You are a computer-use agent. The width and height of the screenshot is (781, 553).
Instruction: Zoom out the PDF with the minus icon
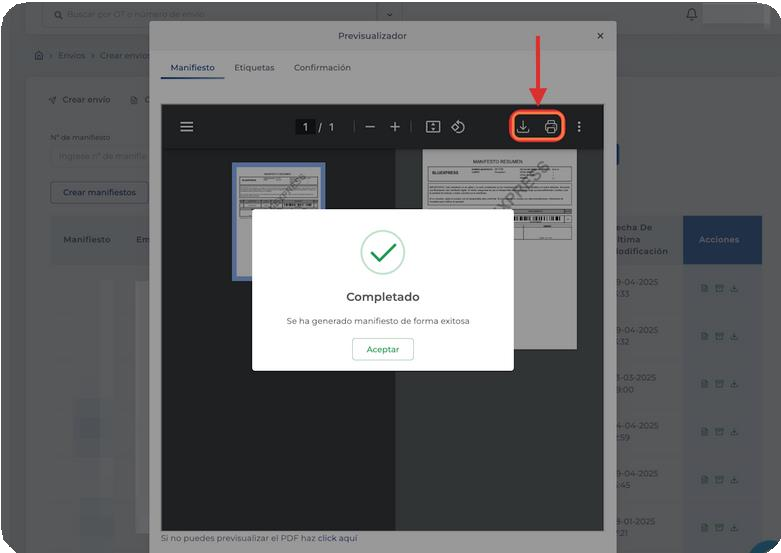(x=370, y=127)
